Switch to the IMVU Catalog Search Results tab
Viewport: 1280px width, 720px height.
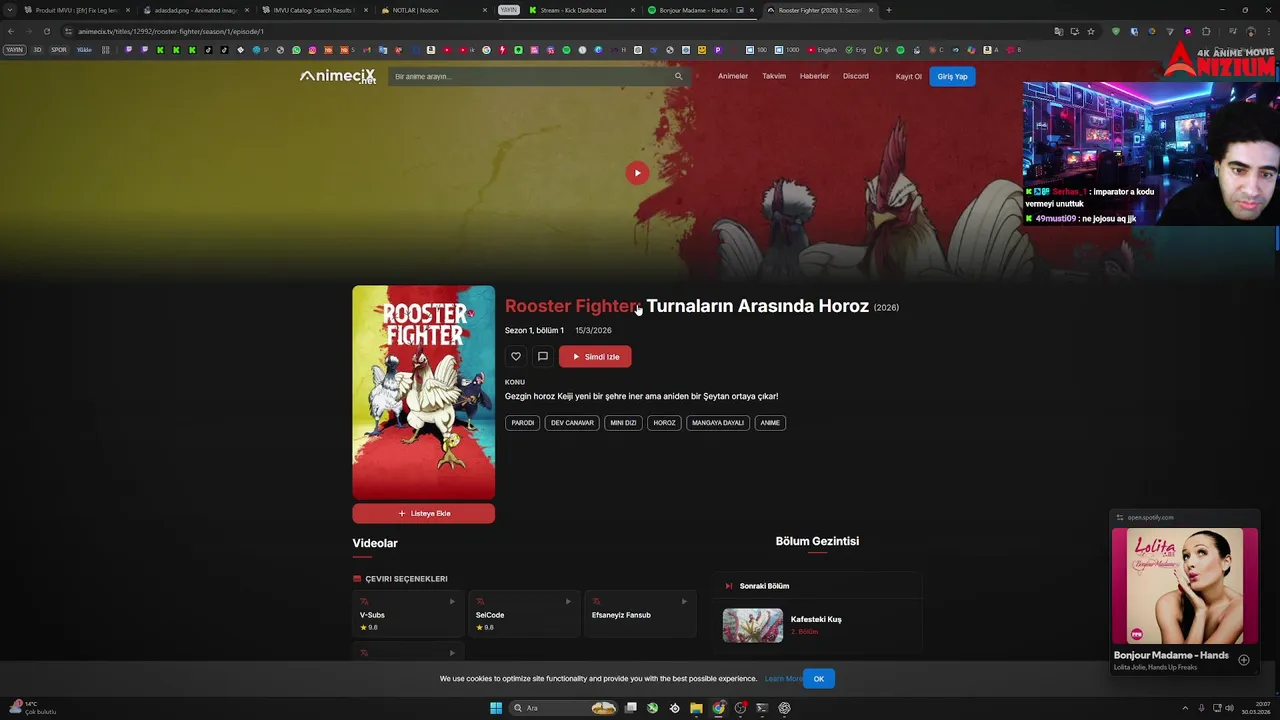pos(313,10)
